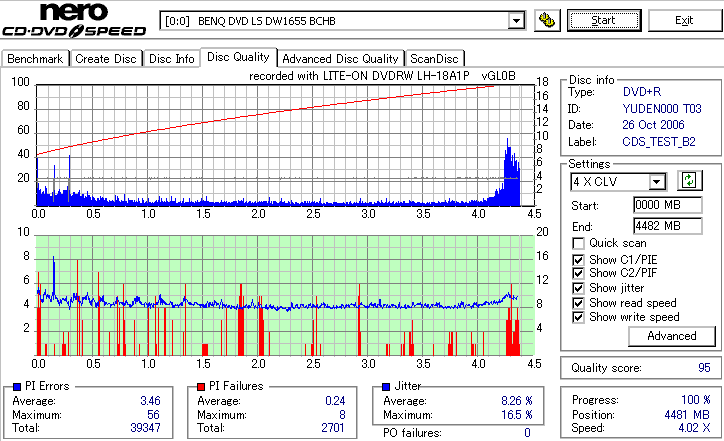
Task: Open the drive selection dropdown arrow
Action: (x=516, y=21)
